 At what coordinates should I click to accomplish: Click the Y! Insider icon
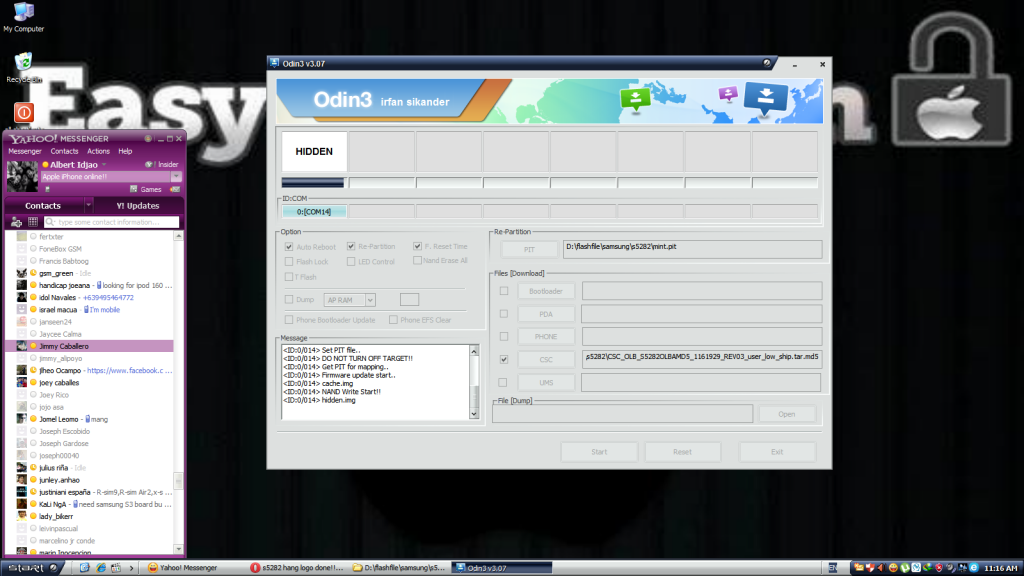pyautogui.click(x=149, y=165)
